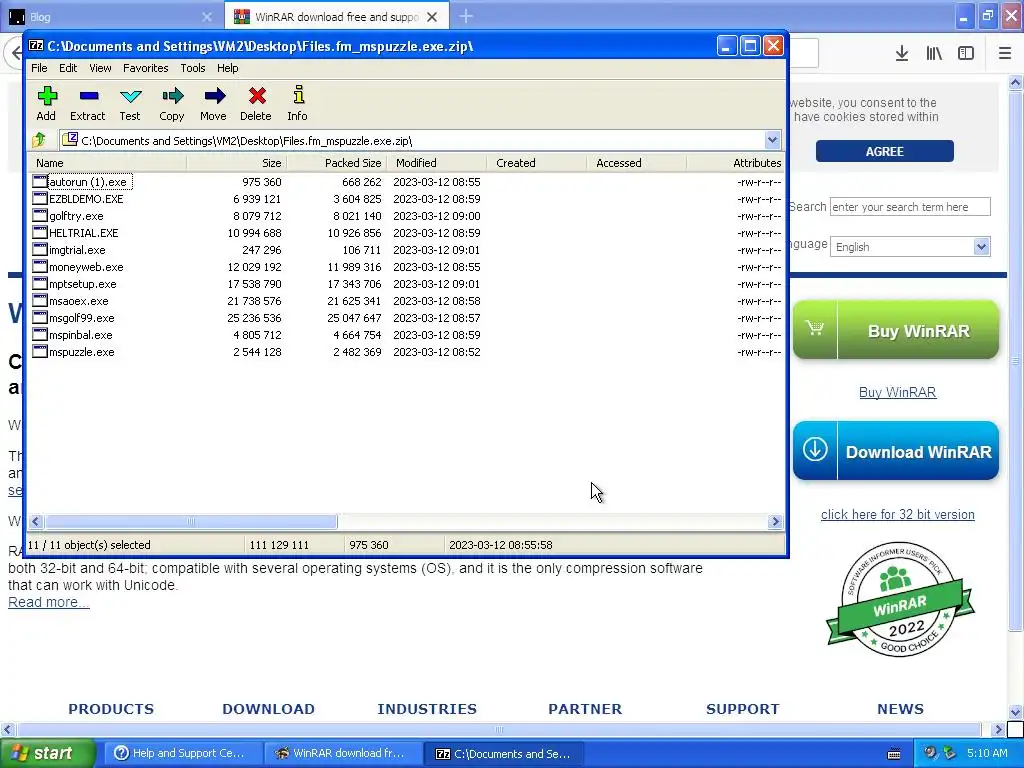
Task: Open the DOWNLOAD navigation link
Action: click(x=268, y=709)
